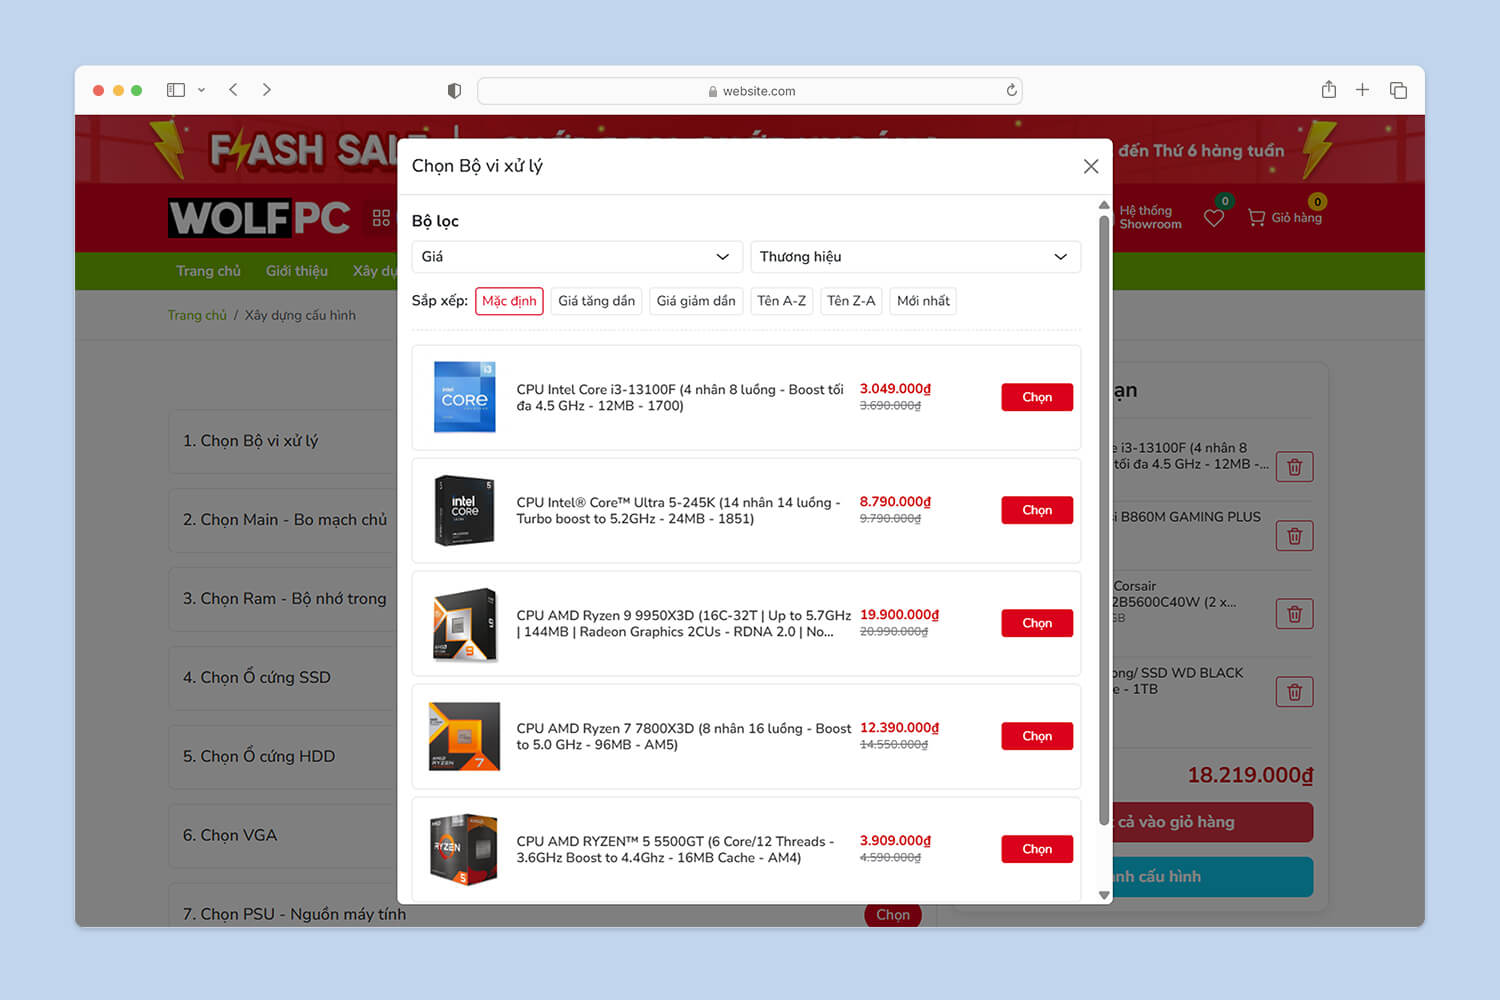The width and height of the screenshot is (1500, 1000).
Task: Reload the page with the refresh icon
Action: pos(1011,91)
